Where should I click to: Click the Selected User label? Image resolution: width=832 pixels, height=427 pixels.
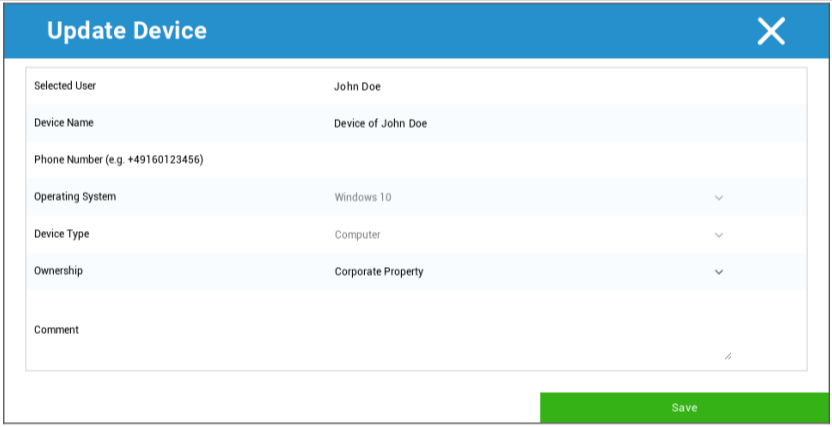coord(65,86)
